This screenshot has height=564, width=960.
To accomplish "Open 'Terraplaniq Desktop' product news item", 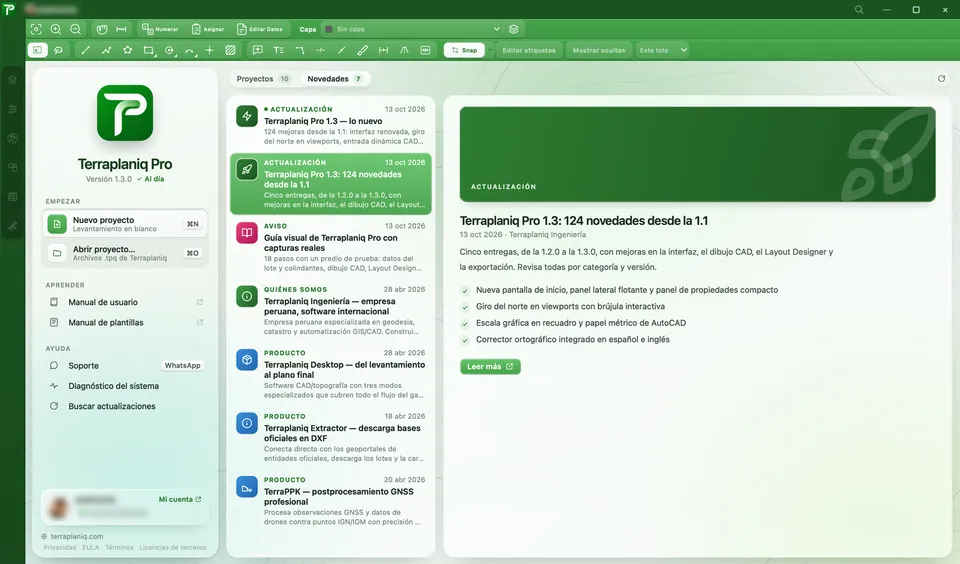I will (331, 374).
